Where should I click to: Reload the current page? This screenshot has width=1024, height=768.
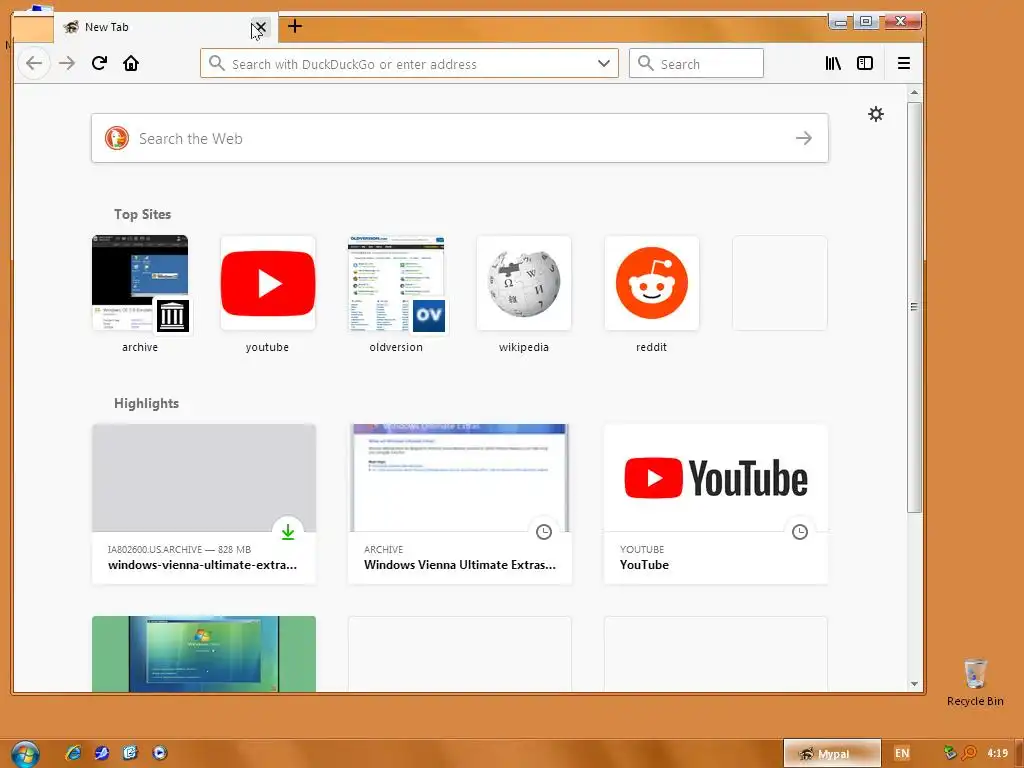(99, 63)
